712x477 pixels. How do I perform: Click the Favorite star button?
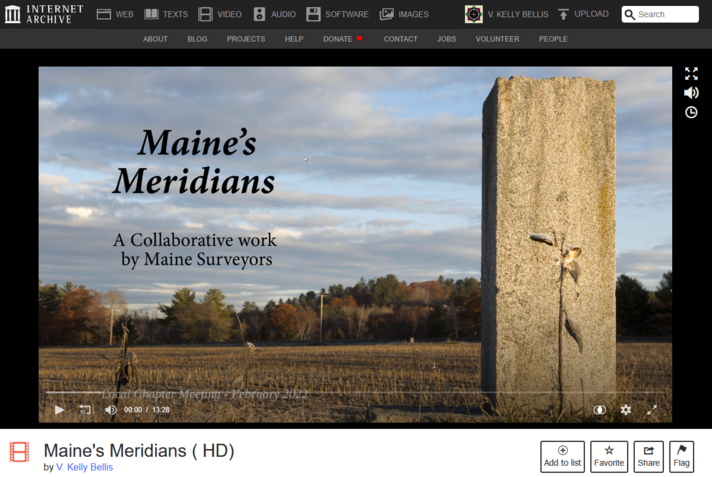[609, 456]
